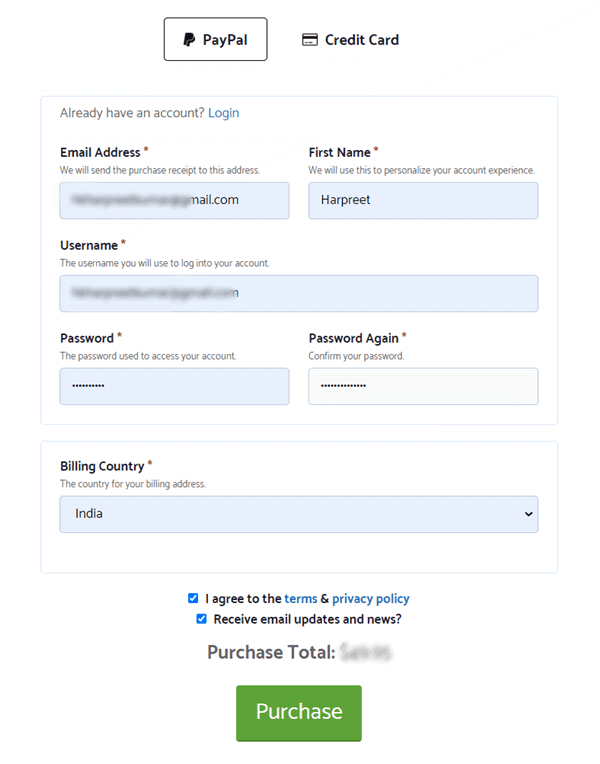Uncheck the agree to terms checkbox
Image resolution: width=600 pixels, height=764 pixels.
pos(193,598)
